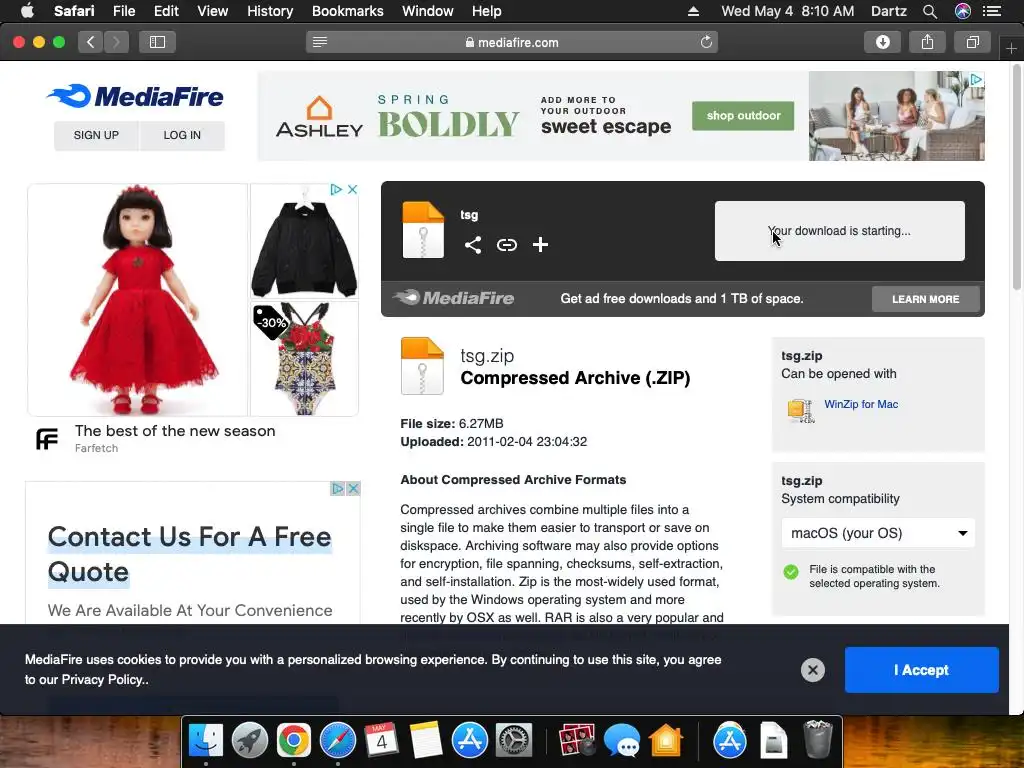Click the eject icon in menu bar
The image size is (1024, 768).
pos(694,11)
